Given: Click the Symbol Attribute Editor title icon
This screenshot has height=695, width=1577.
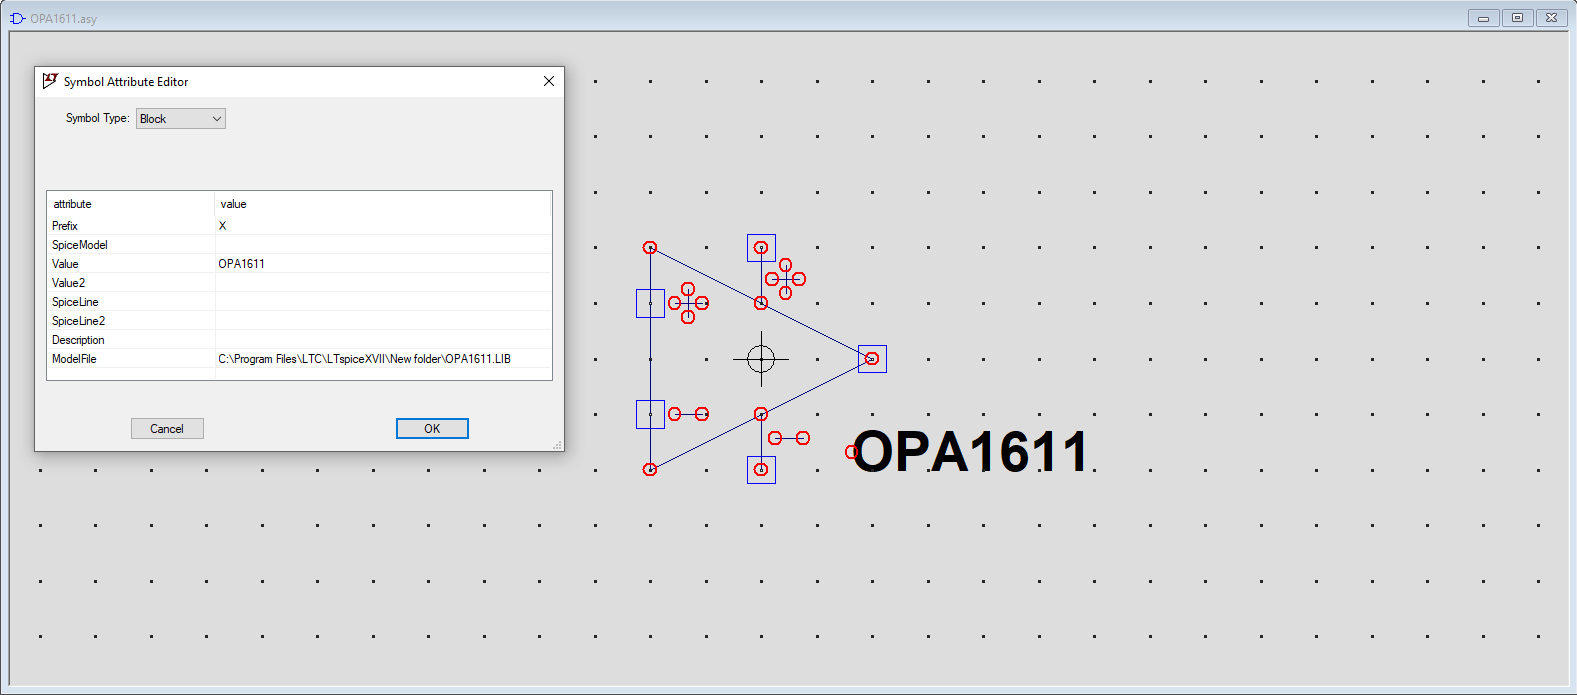Looking at the screenshot, I should tap(50, 81).
